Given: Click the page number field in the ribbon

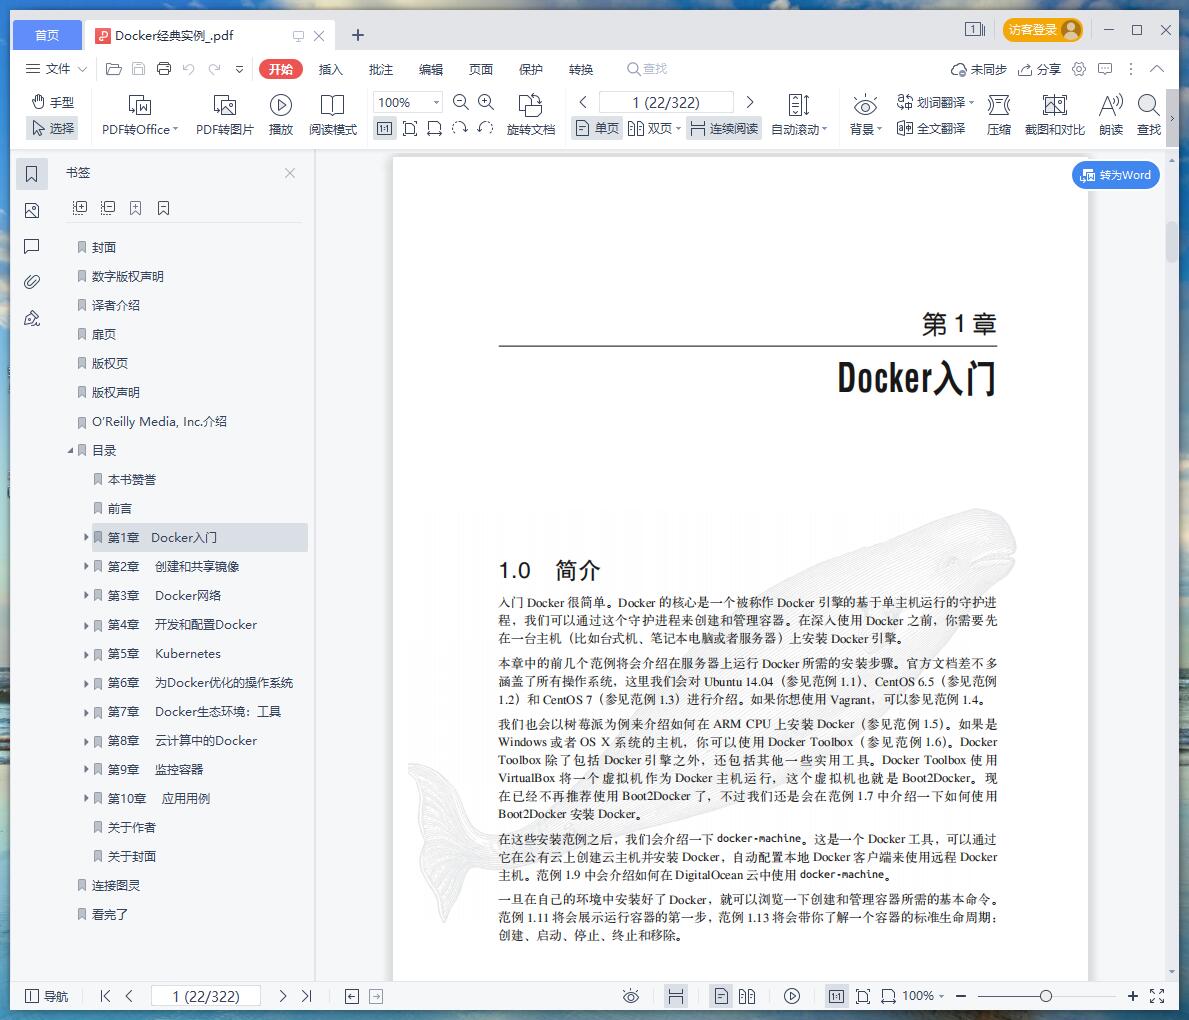Looking at the screenshot, I should click(x=666, y=102).
